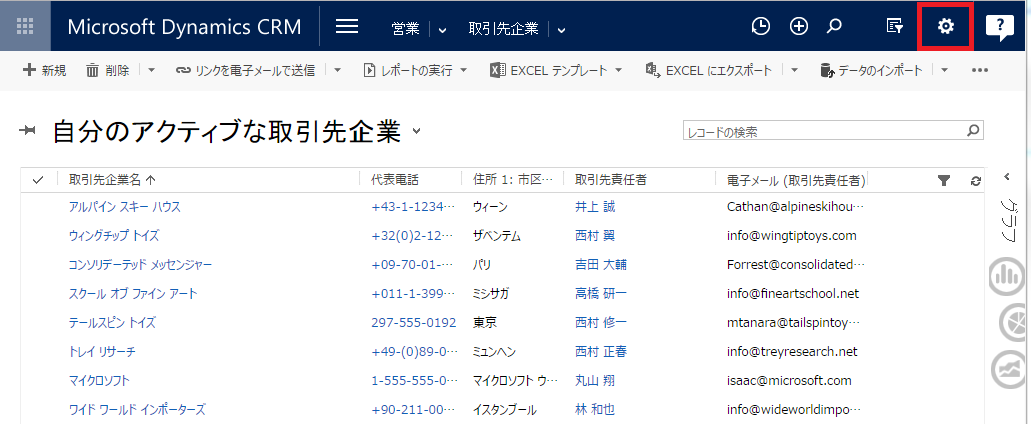Open ウィングチップ トイズ account
The image size is (1031, 424).
(x=114, y=235)
